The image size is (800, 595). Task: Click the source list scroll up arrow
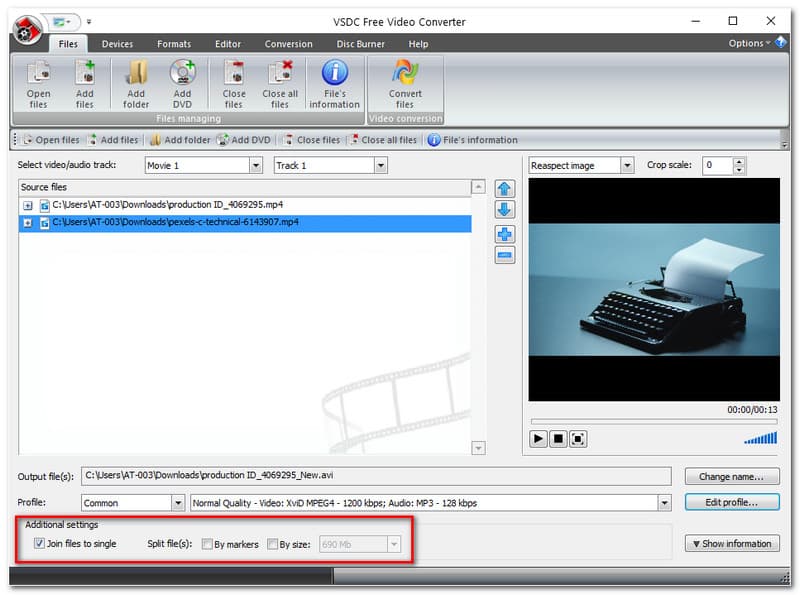pos(478,187)
